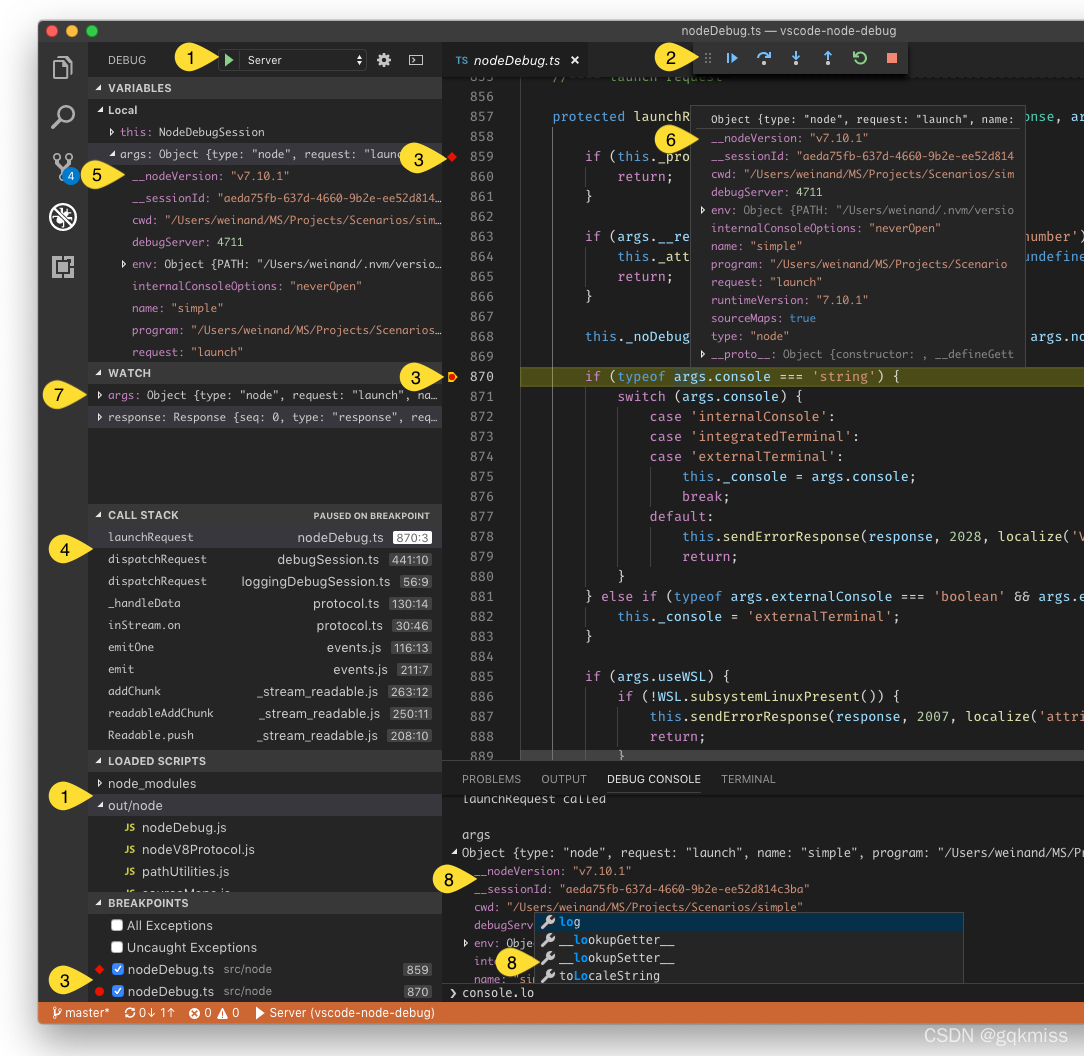Click breakpoint glyph at line 870

click(452, 377)
